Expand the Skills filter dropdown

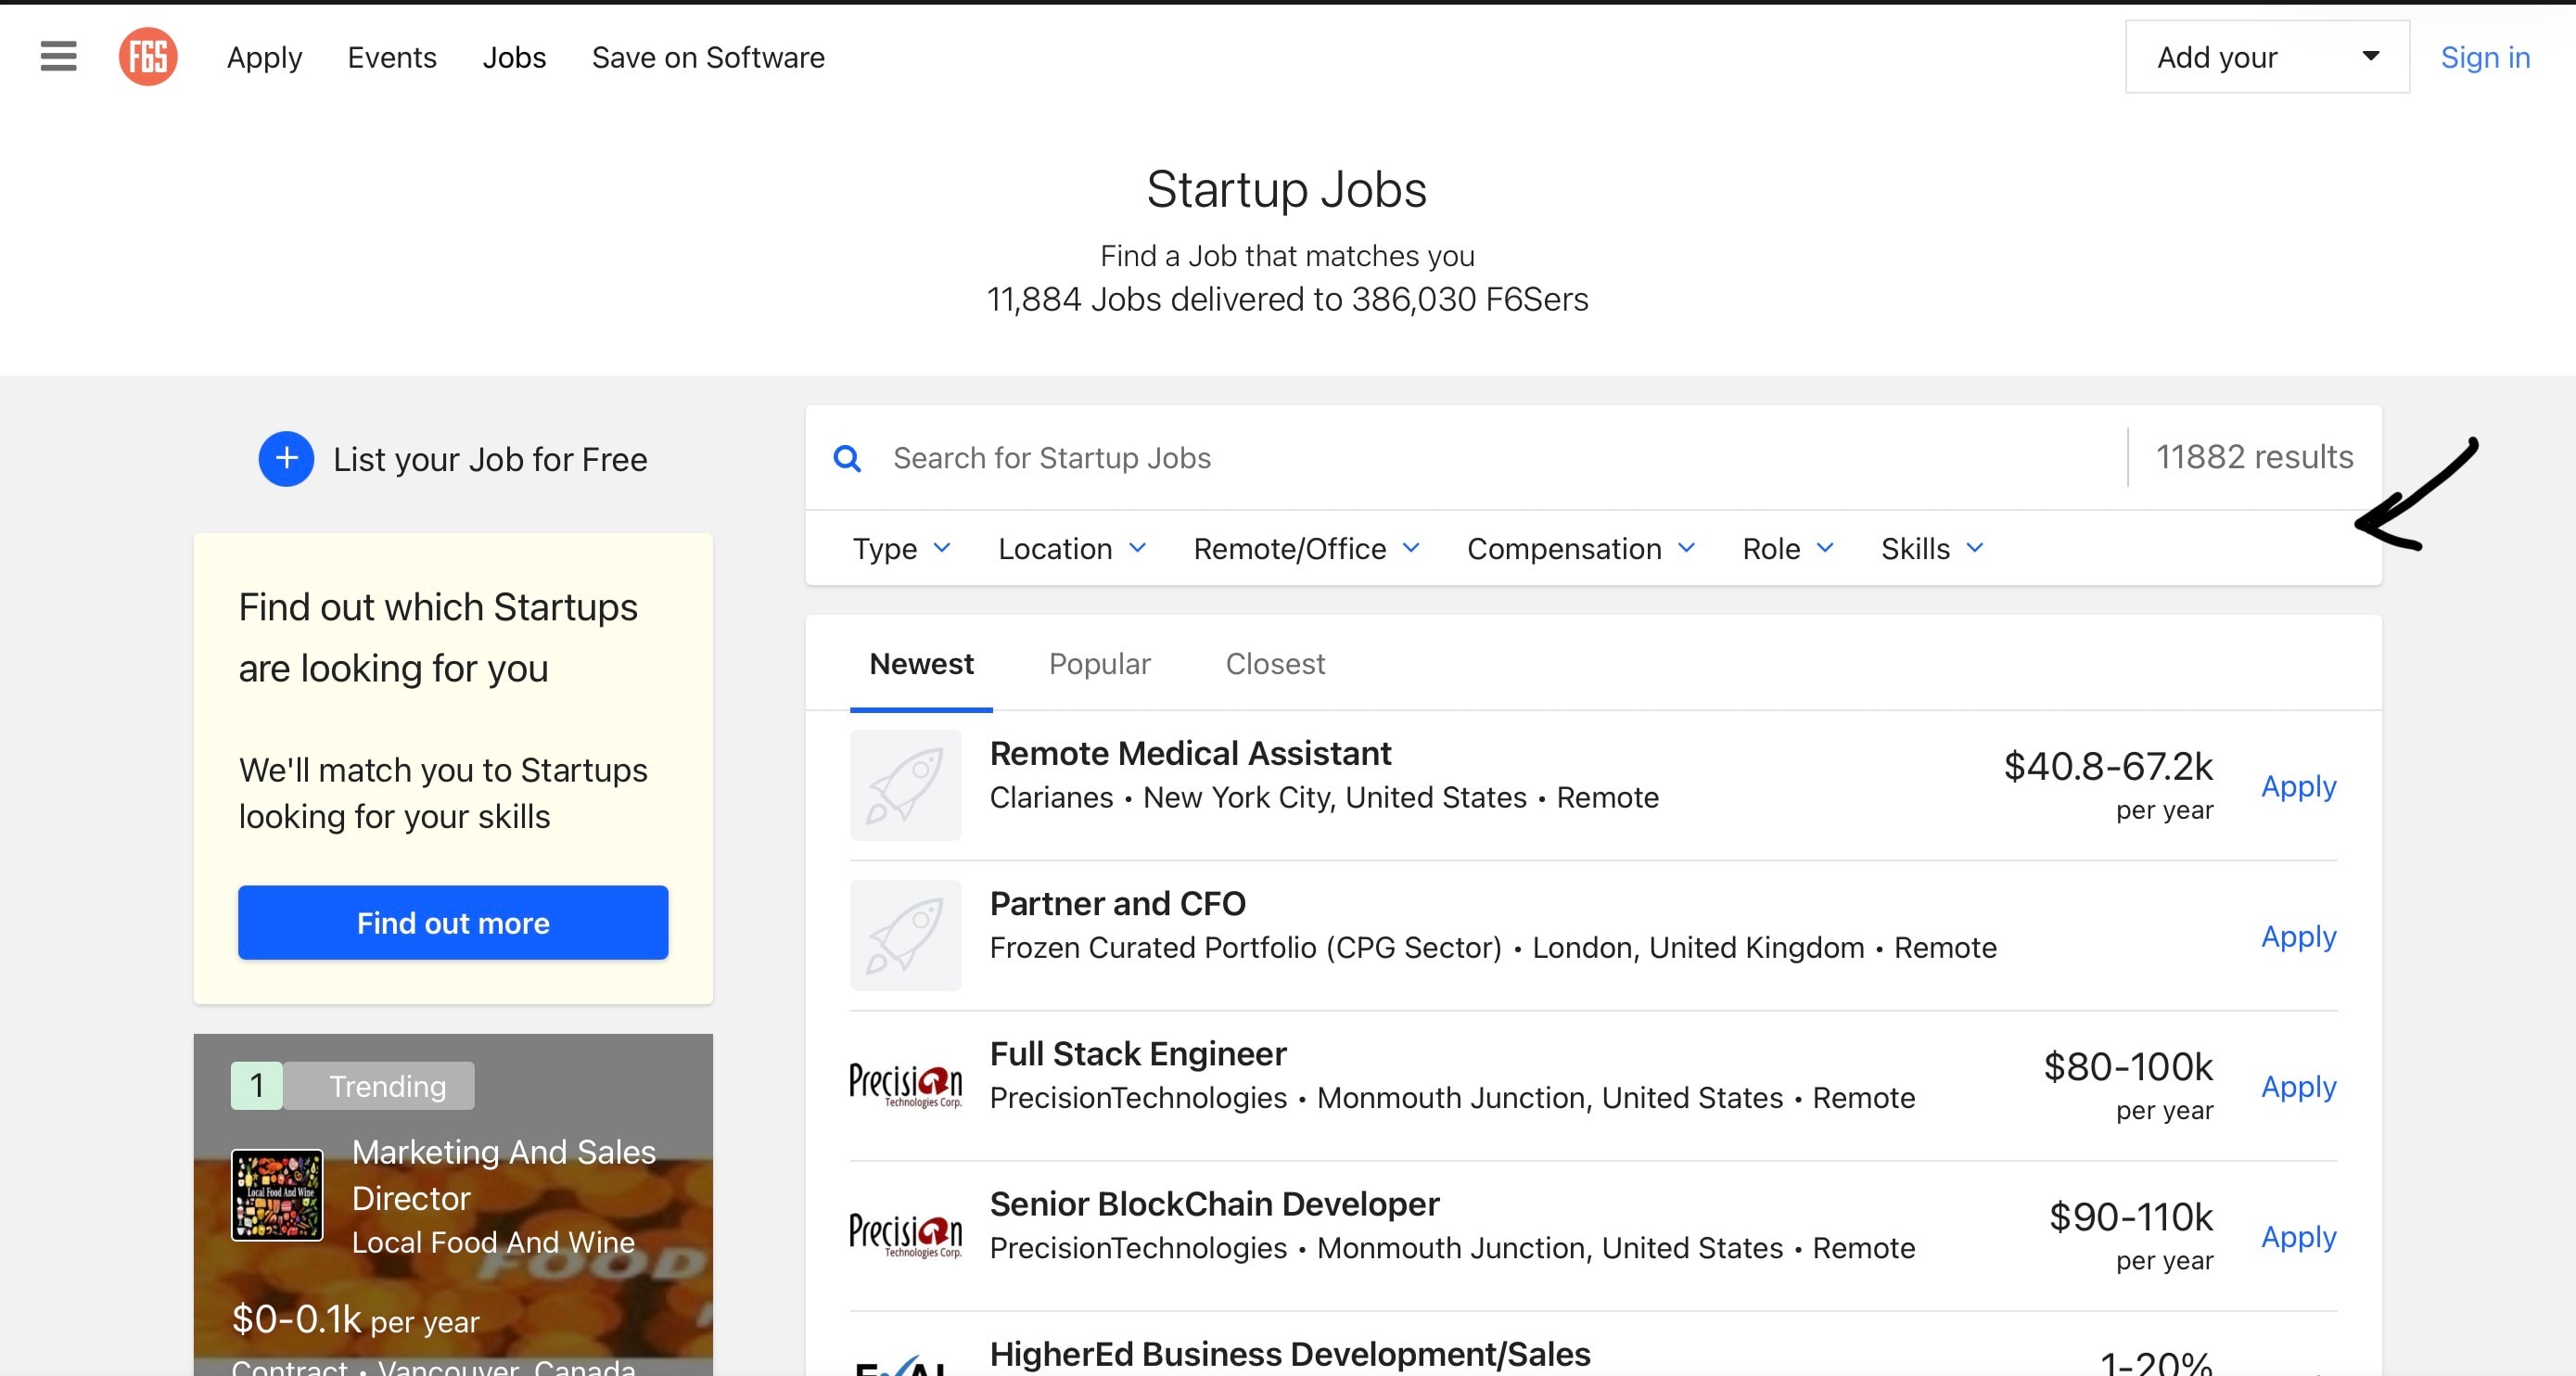[1931, 549]
